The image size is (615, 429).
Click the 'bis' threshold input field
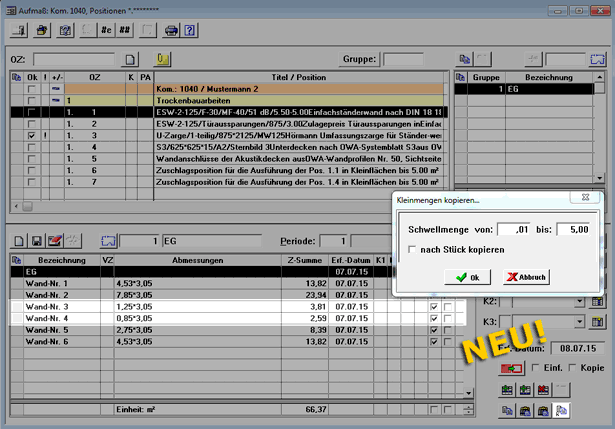[x=572, y=228]
